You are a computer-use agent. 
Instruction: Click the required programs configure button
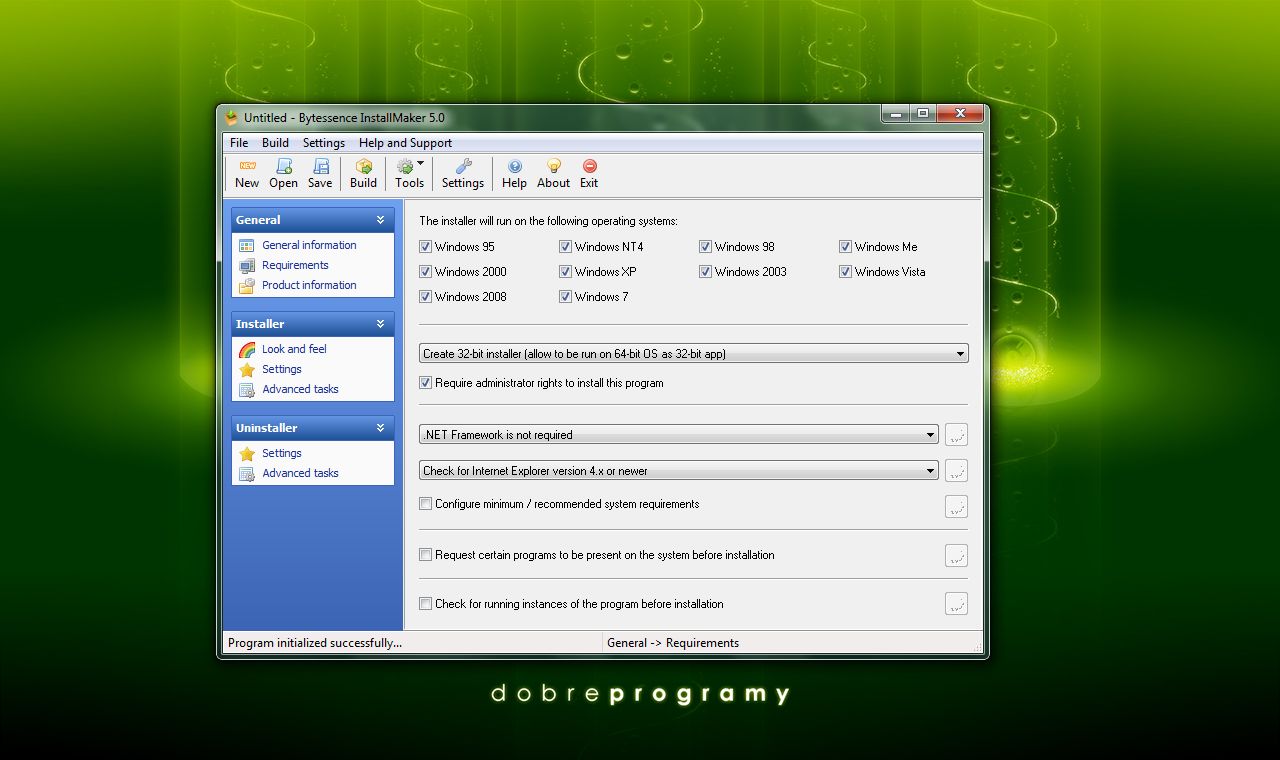(x=956, y=555)
